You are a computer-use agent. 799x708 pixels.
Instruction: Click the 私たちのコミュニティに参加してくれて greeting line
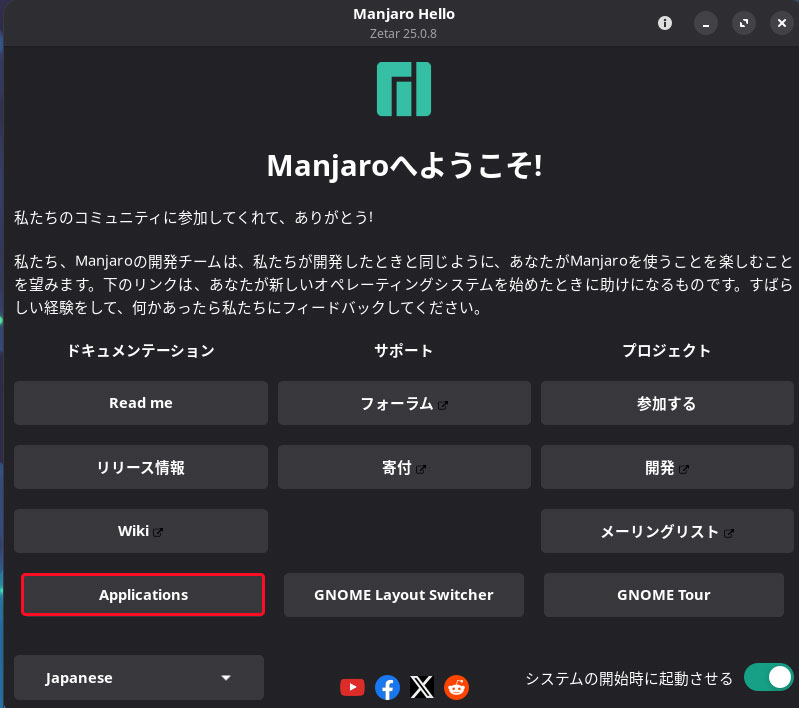(x=194, y=218)
